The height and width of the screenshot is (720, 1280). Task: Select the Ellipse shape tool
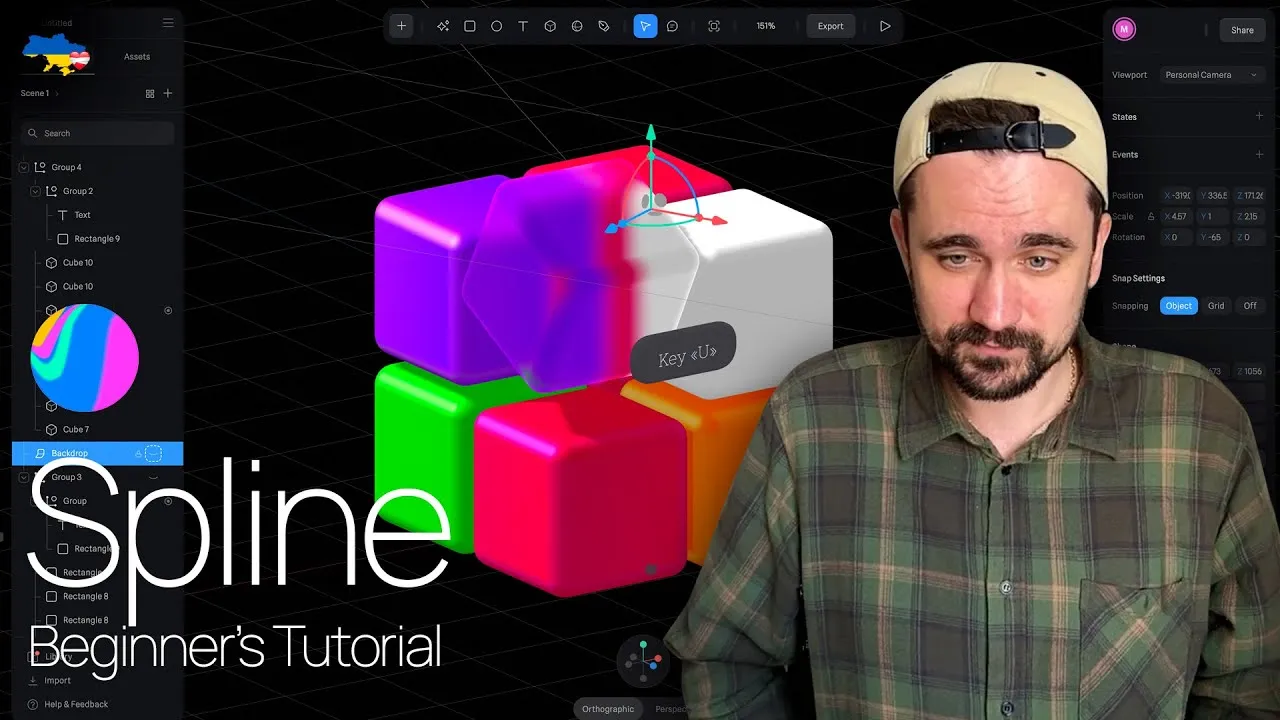point(497,26)
